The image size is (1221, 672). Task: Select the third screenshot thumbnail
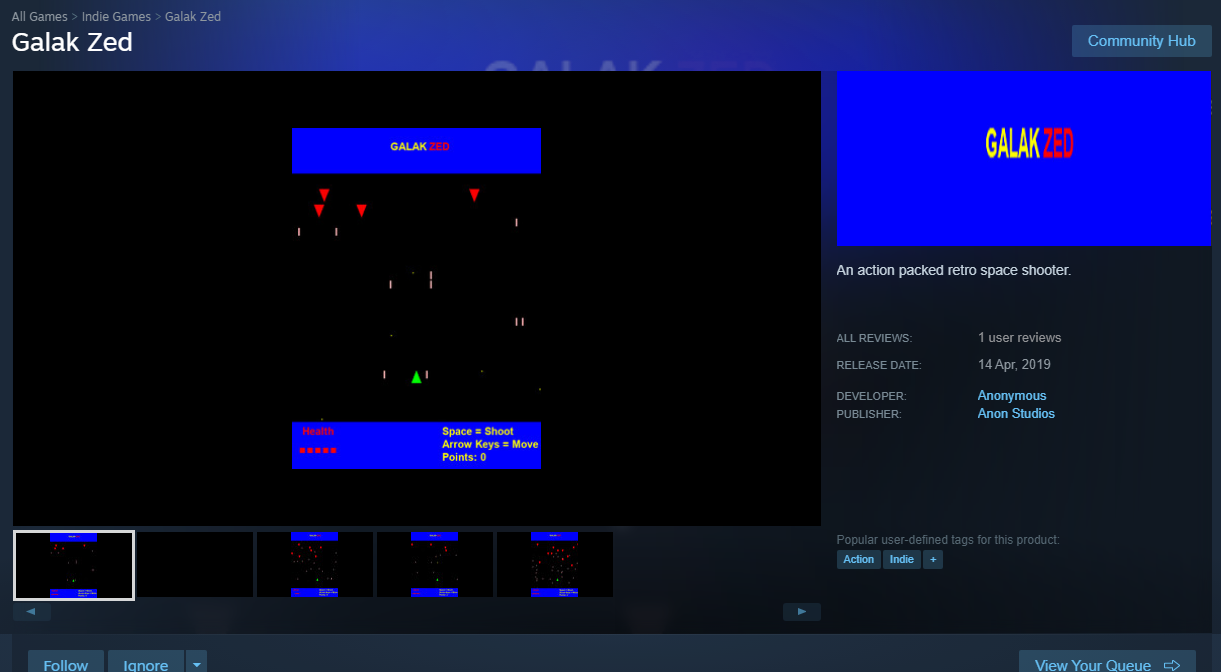click(315, 565)
